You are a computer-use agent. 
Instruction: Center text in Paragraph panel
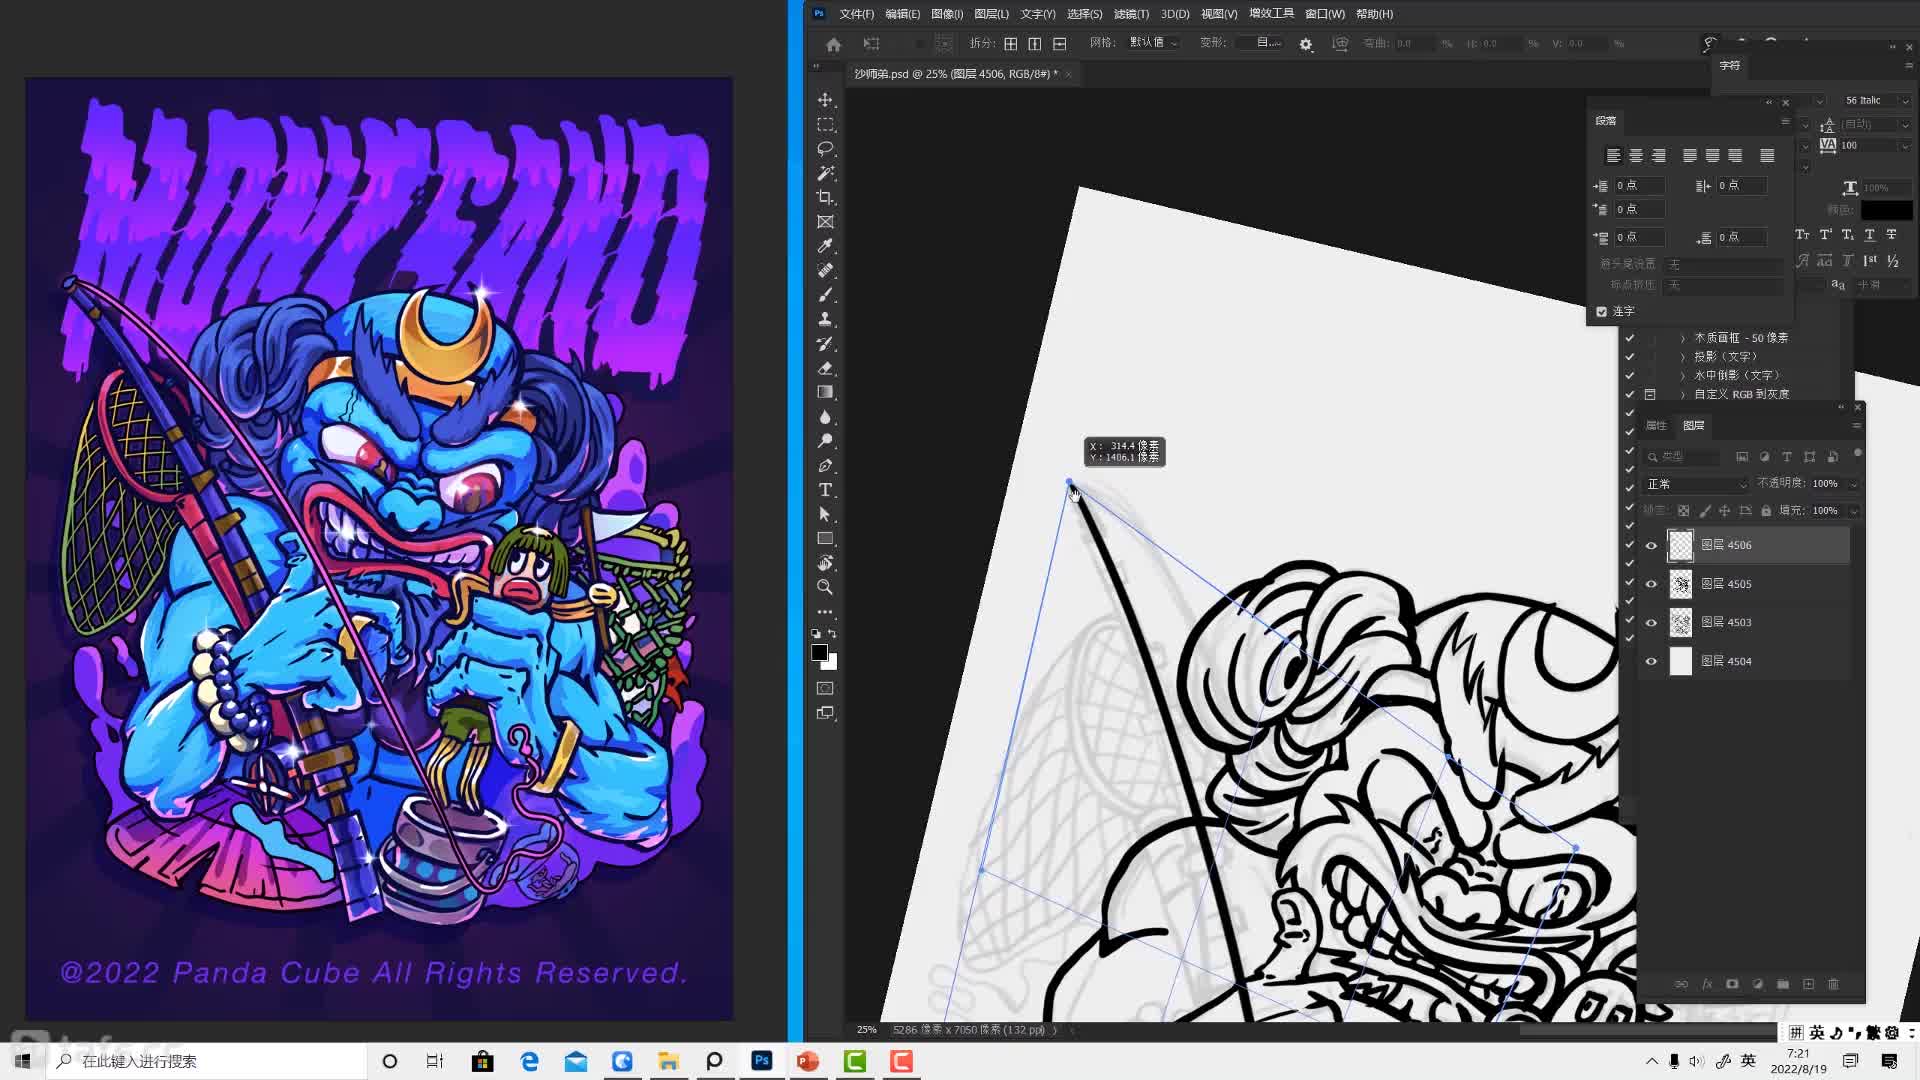pos(1636,155)
